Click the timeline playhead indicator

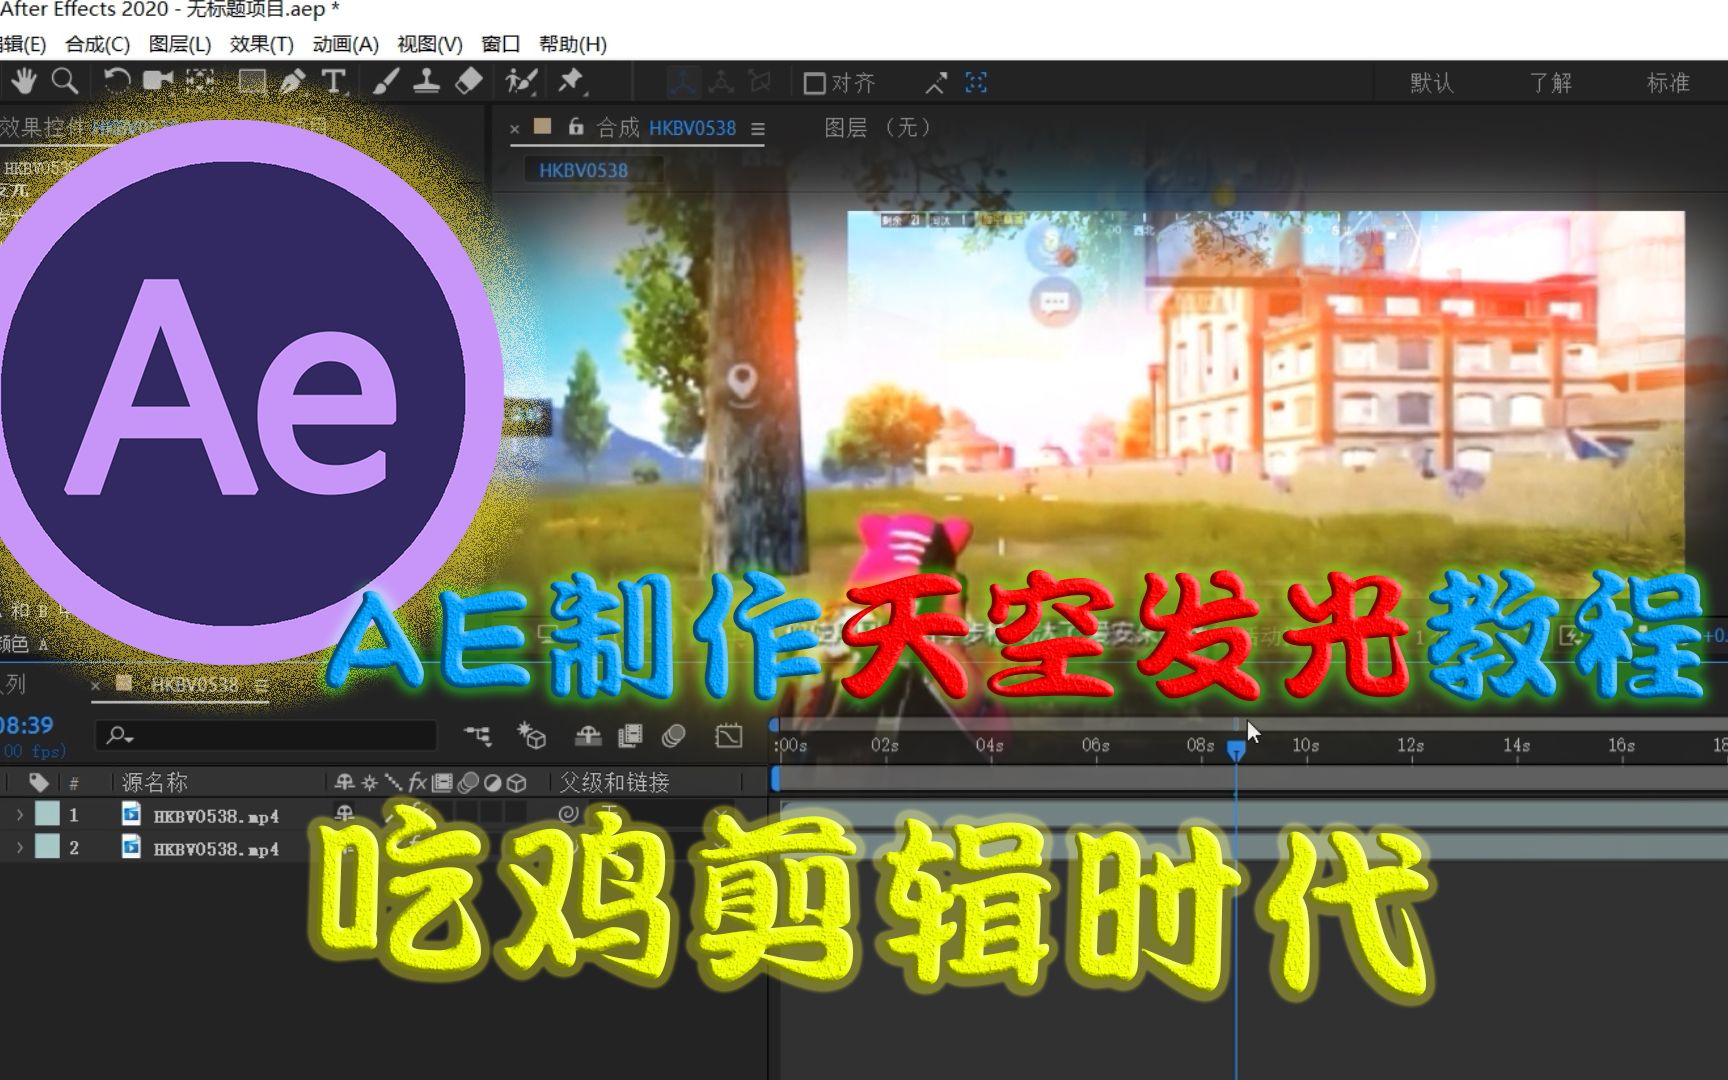coord(1236,750)
